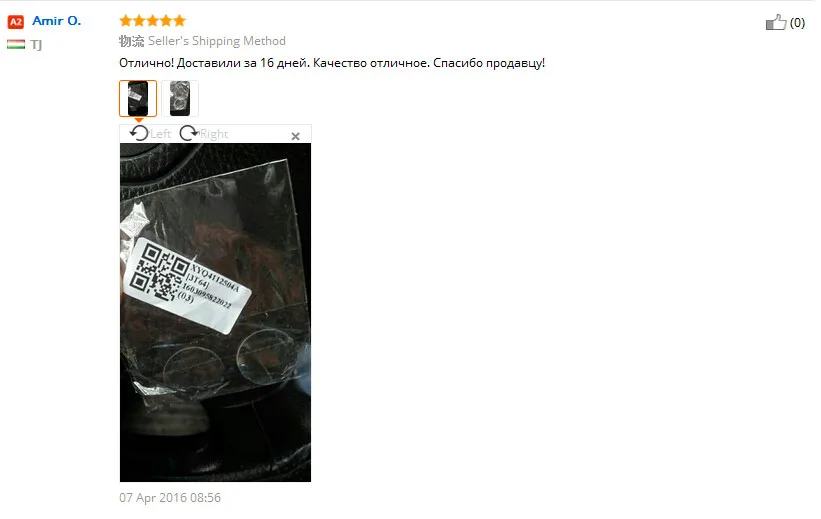Click the (0) helpful vote count

[x=797, y=23]
